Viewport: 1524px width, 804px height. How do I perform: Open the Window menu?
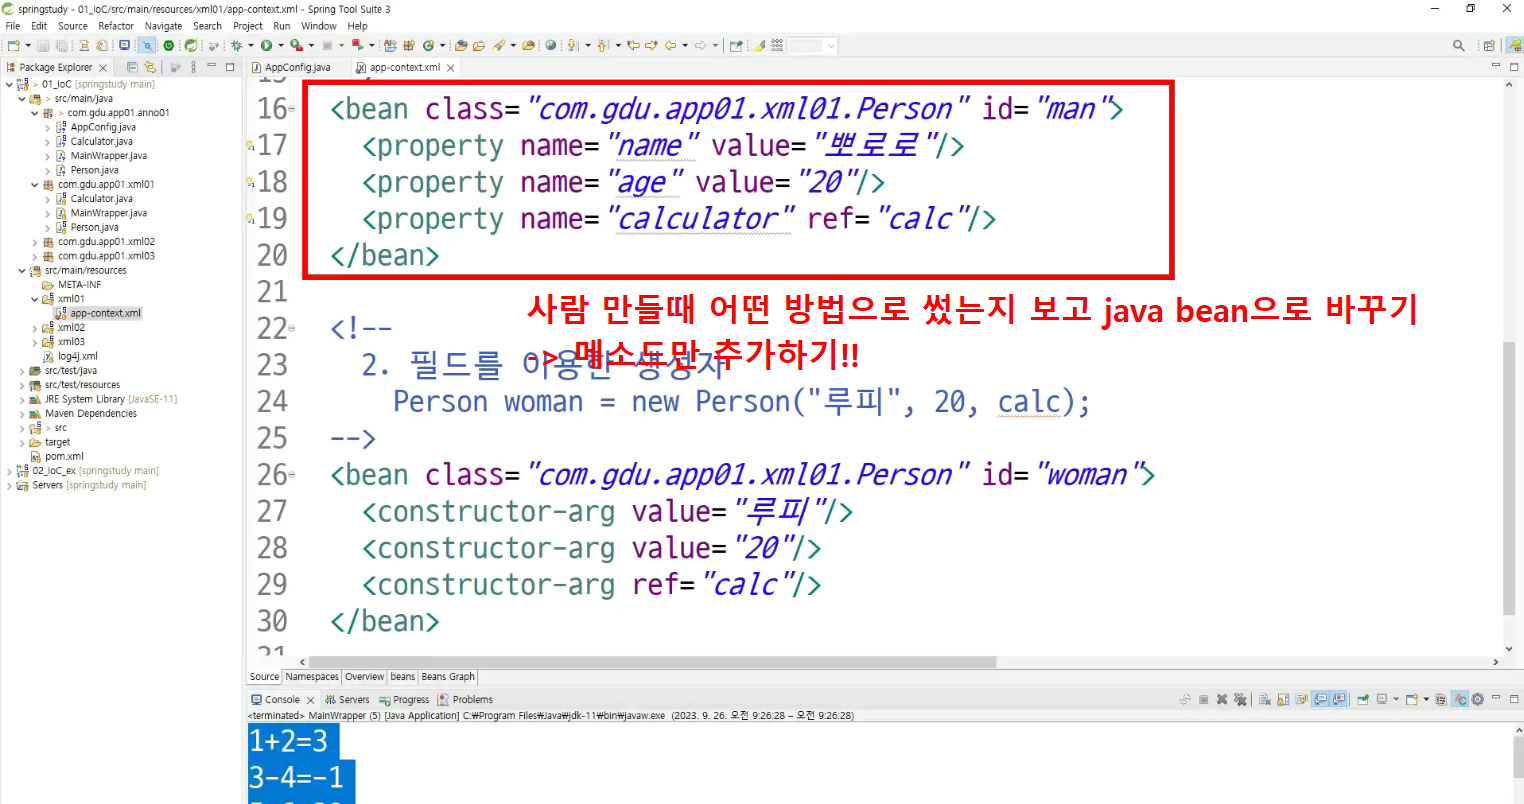(x=319, y=26)
